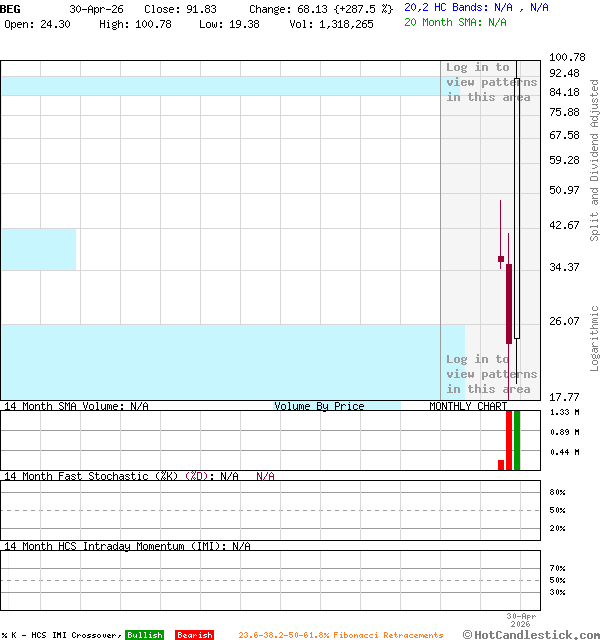The width and height of the screenshot is (600, 640).
Task: Click the Fibonacci Retracements legend text
Action: (x=341, y=635)
